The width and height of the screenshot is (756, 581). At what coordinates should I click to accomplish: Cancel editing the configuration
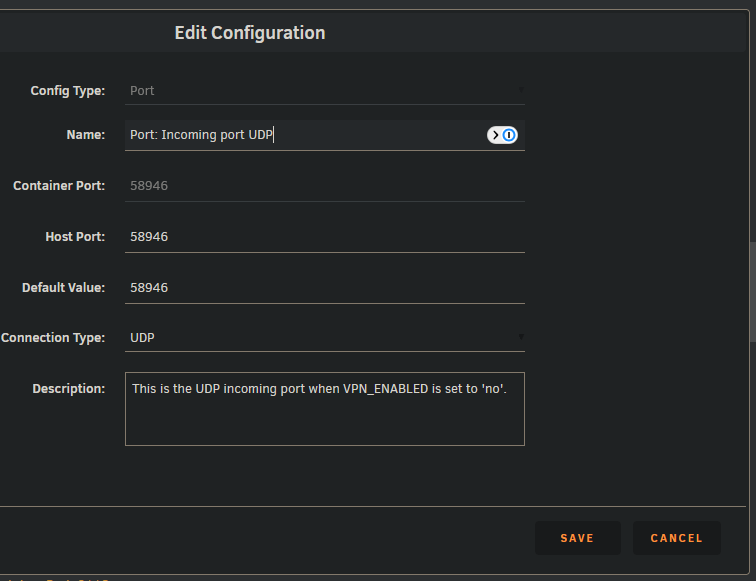[x=676, y=538]
